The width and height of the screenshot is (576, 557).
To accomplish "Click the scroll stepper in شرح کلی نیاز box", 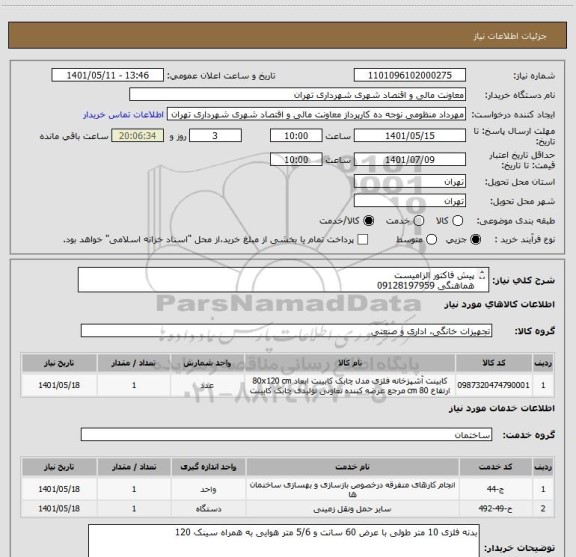I will (x=482, y=275).
